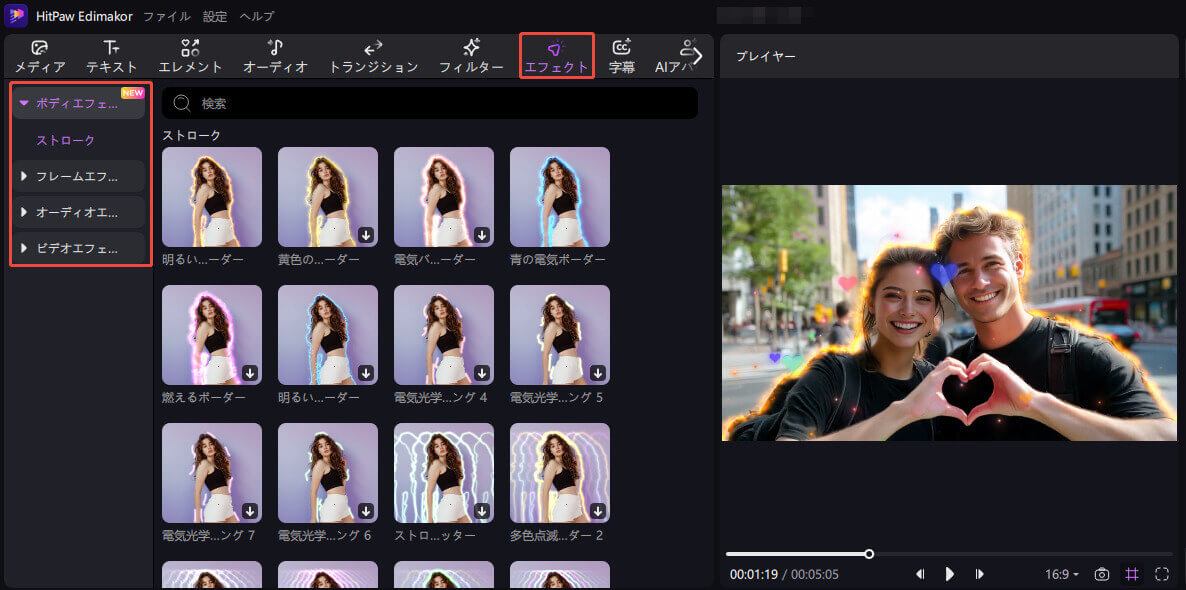Download the 電気光学...ング 6 effect
This screenshot has width=1186, height=590.
[366, 511]
